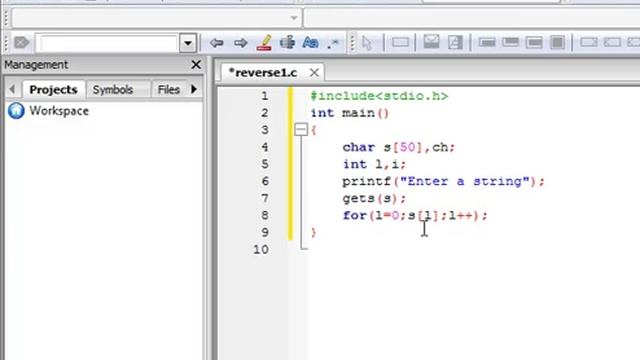This screenshot has height=360, width=640.
Task: Click the clear-search tag icon in the toolbar
Action: point(22,42)
